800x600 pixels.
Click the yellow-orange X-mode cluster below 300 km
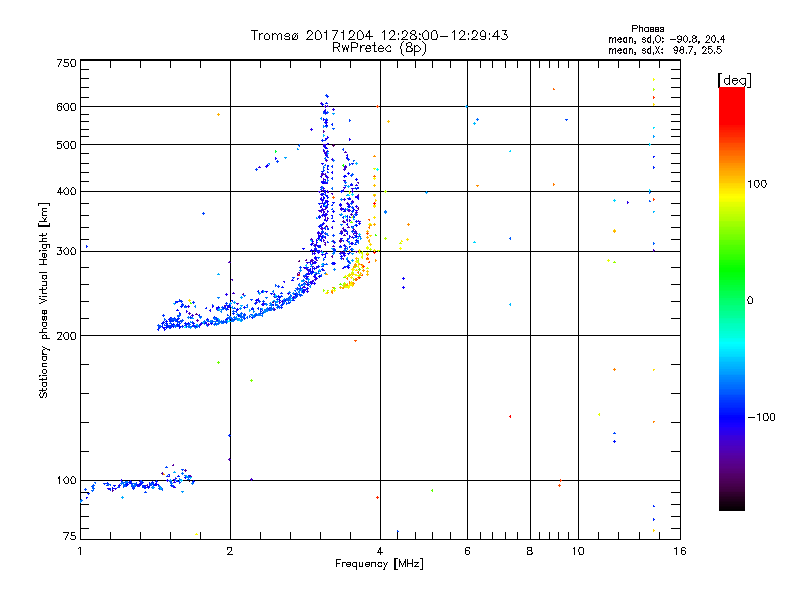pos(351,273)
